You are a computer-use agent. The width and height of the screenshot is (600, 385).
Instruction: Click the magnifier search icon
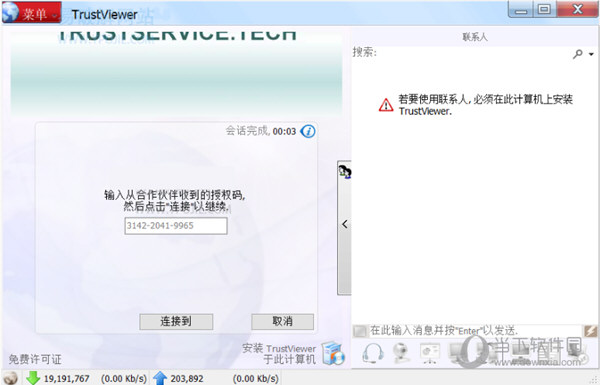click(577, 54)
